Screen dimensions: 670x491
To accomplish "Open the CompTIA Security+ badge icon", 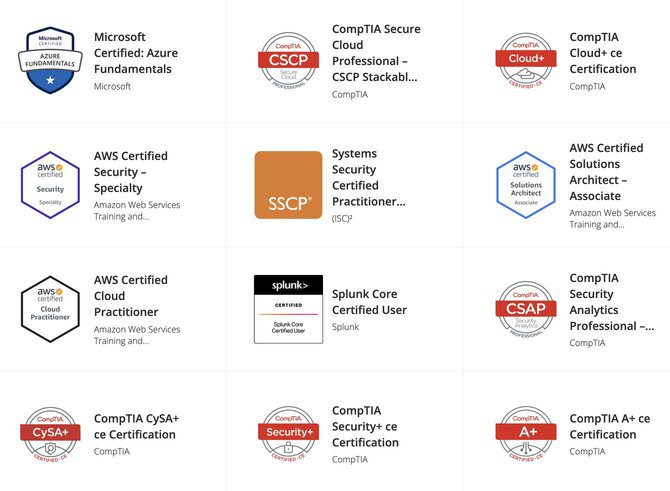I will pyautogui.click(x=288, y=434).
